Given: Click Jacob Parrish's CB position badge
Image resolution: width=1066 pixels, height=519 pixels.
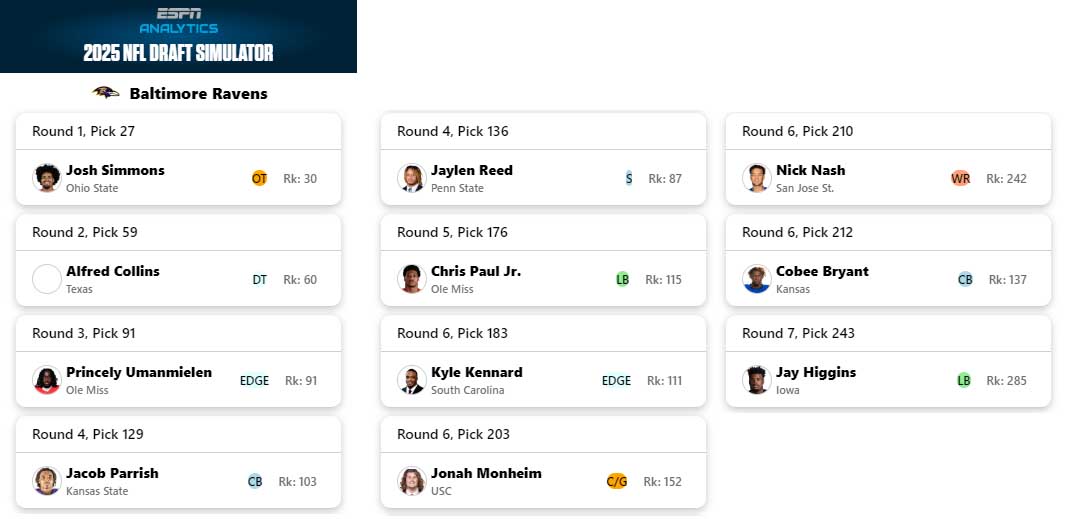Looking at the screenshot, I should coord(255,482).
